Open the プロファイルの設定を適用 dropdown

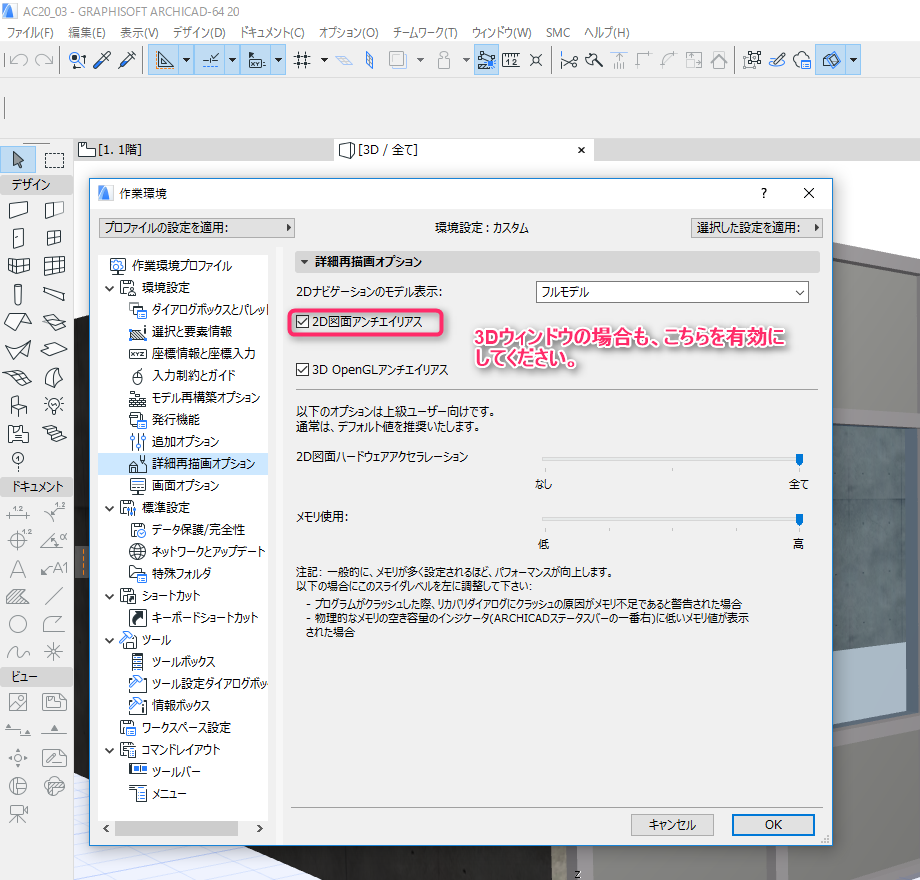click(x=197, y=228)
